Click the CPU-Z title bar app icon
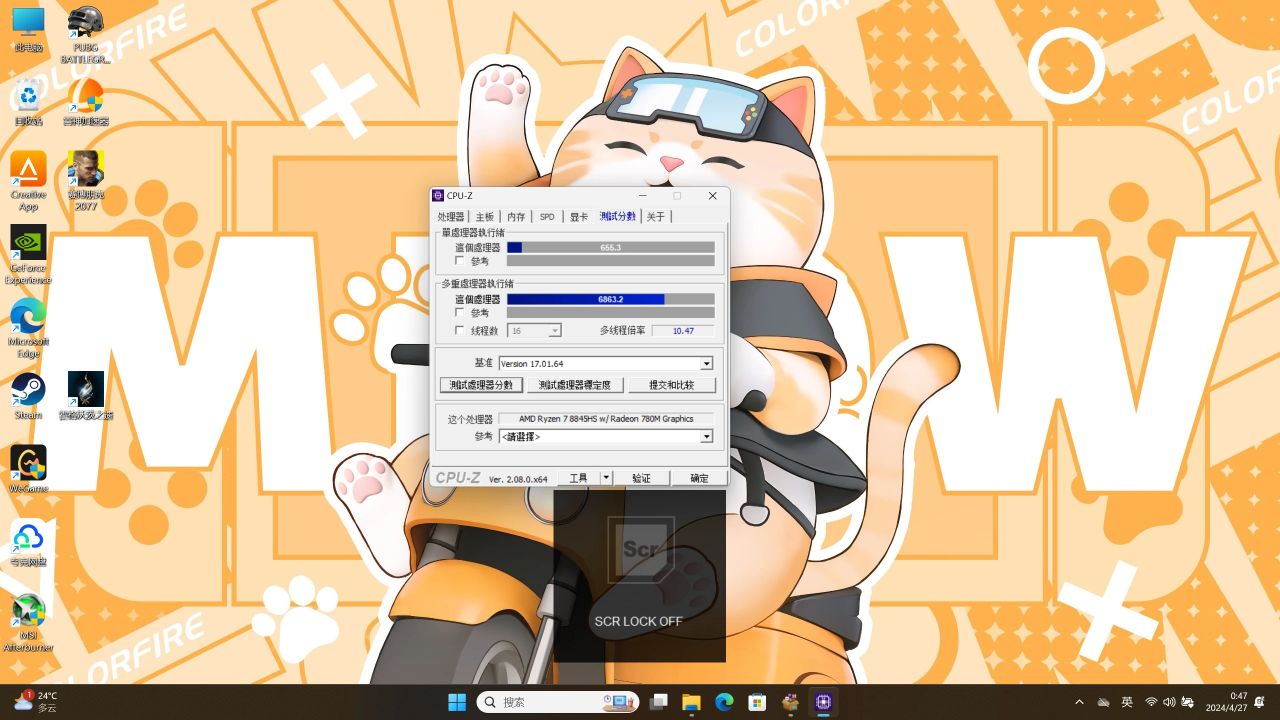The height and width of the screenshot is (720, 1280). coord(438,196)
